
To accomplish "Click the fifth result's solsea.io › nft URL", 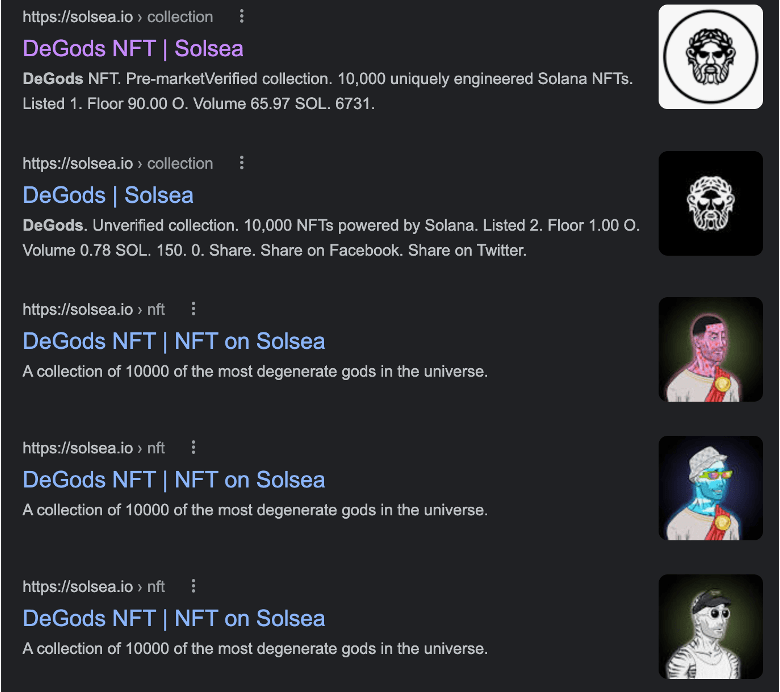I will click(94, 586).
